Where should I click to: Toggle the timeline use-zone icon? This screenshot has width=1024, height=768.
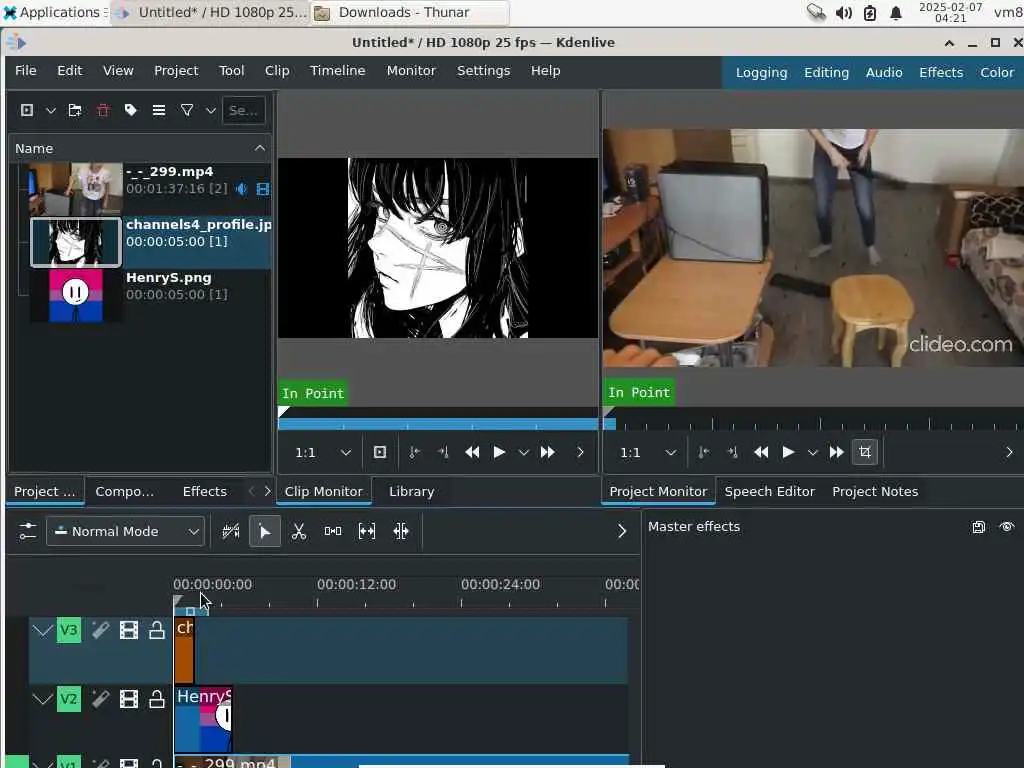tap(231, 532)
